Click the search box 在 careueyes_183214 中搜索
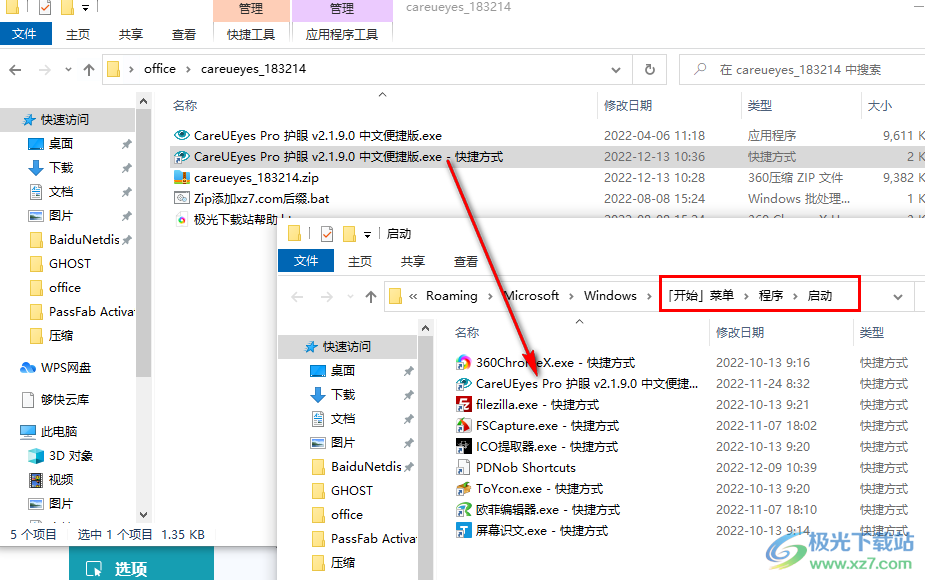The width and height of the screenshot is (925, 580). coord(802,70)
